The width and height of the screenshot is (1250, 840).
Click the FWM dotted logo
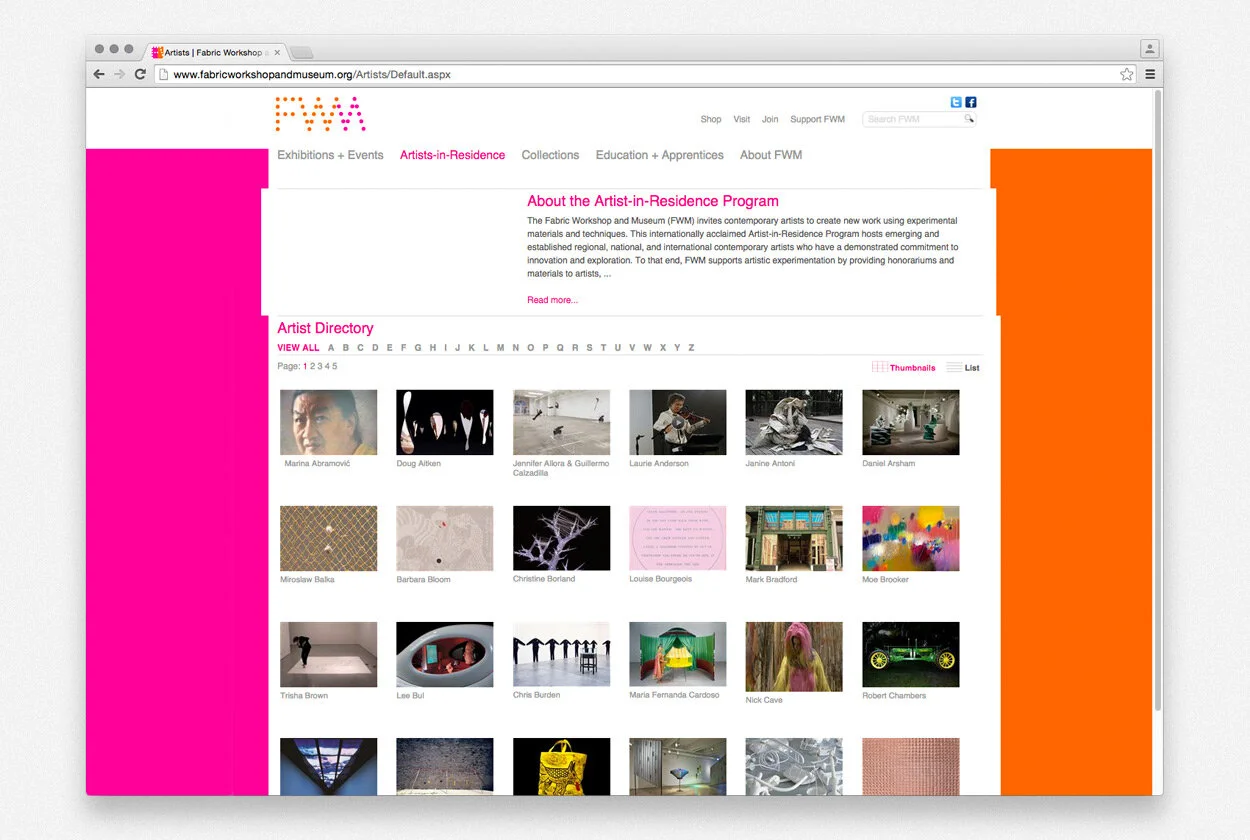click(x=320, y=114)
